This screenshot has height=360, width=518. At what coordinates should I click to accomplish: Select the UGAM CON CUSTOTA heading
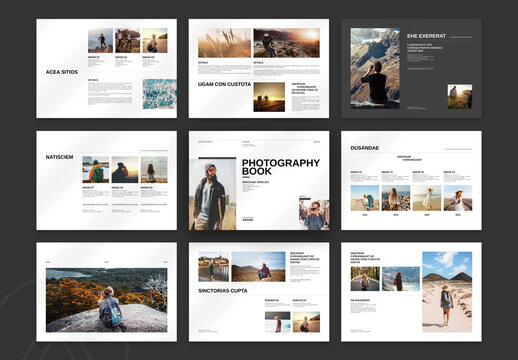224,84
